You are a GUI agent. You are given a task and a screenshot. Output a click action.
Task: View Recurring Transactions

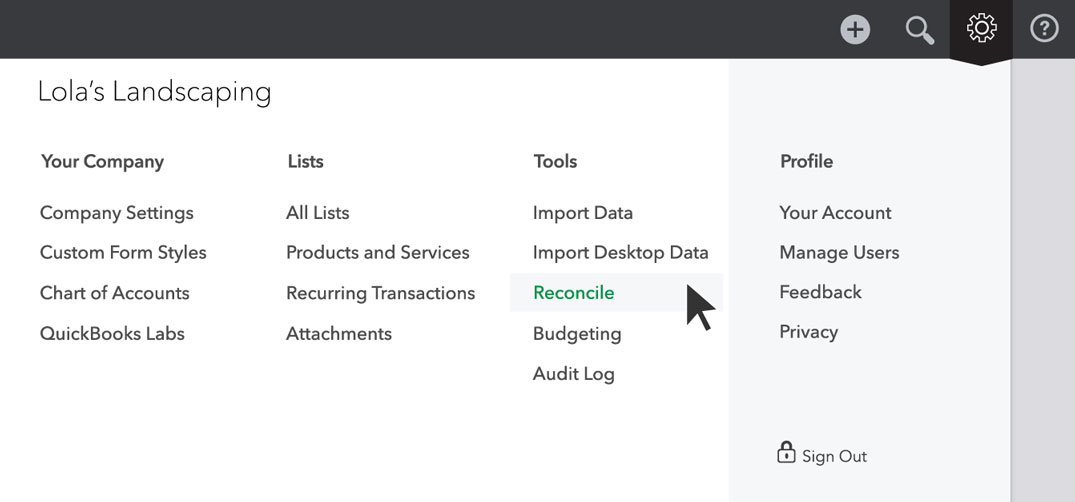pos(381,293)
